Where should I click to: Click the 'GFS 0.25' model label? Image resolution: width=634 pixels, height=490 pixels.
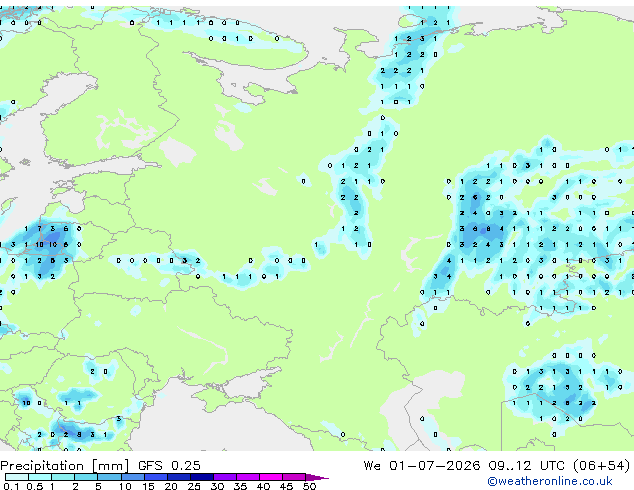[x=169, y=466]
